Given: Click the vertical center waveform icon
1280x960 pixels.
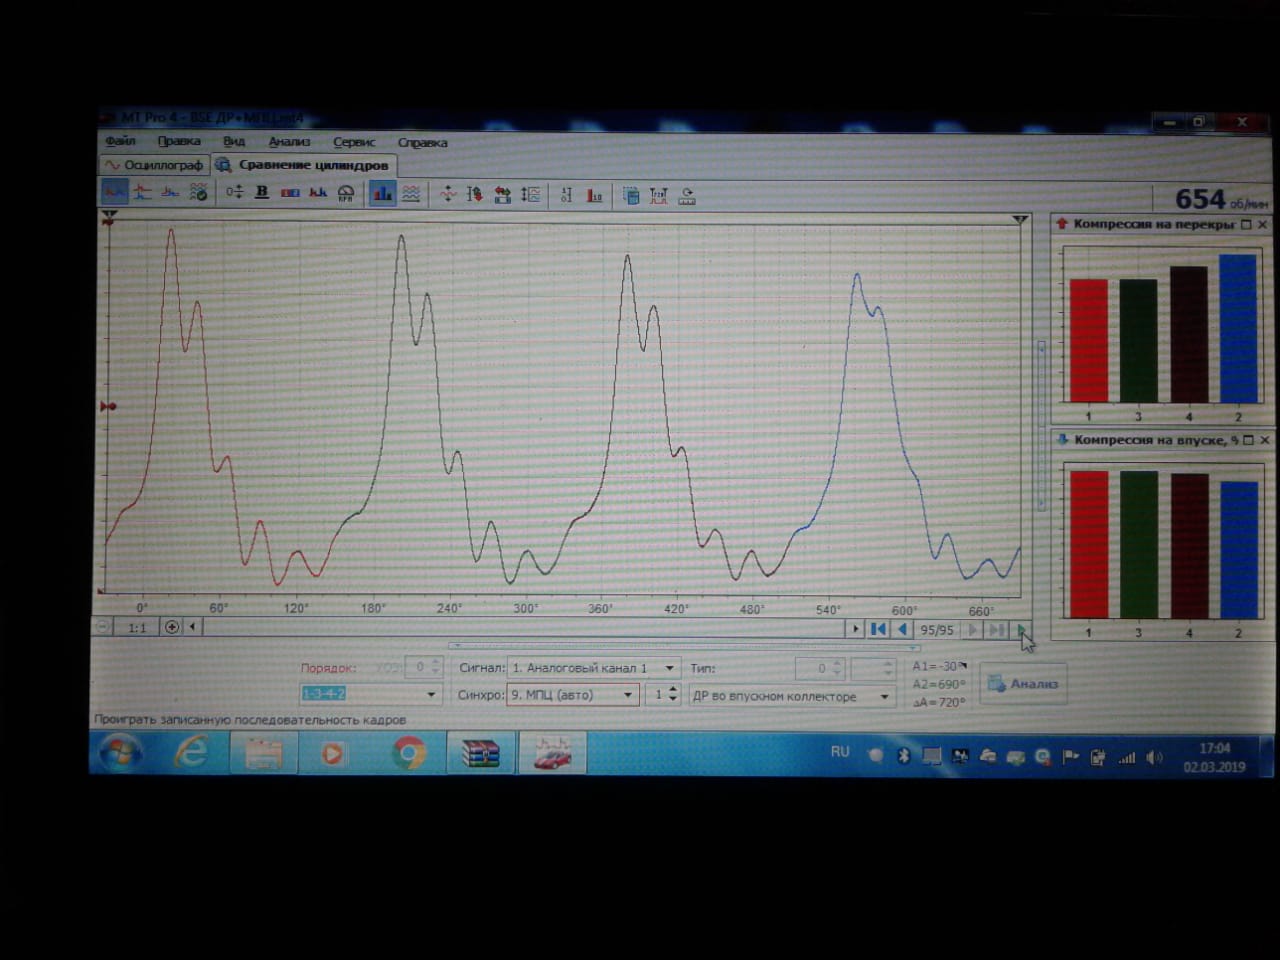Looking at the screenshot, I should [x=447, y=194].
